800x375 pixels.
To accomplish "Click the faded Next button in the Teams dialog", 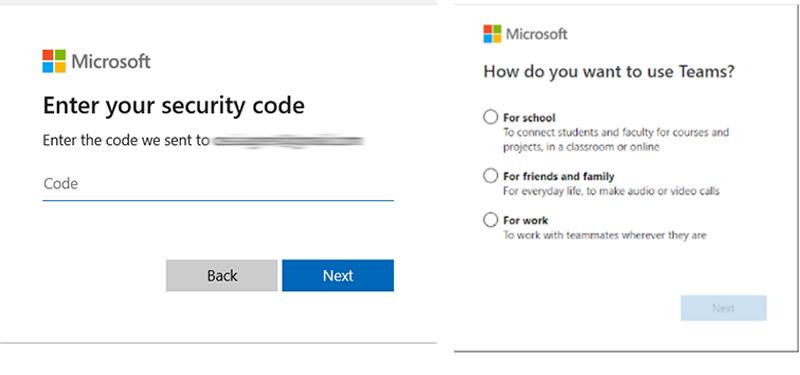I will click(723, 308).
